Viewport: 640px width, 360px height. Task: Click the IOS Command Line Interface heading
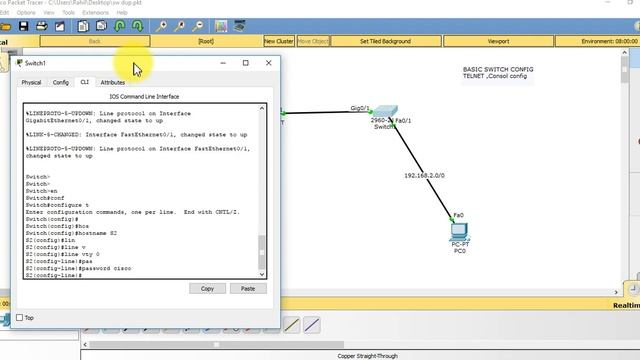pos(144,97)
